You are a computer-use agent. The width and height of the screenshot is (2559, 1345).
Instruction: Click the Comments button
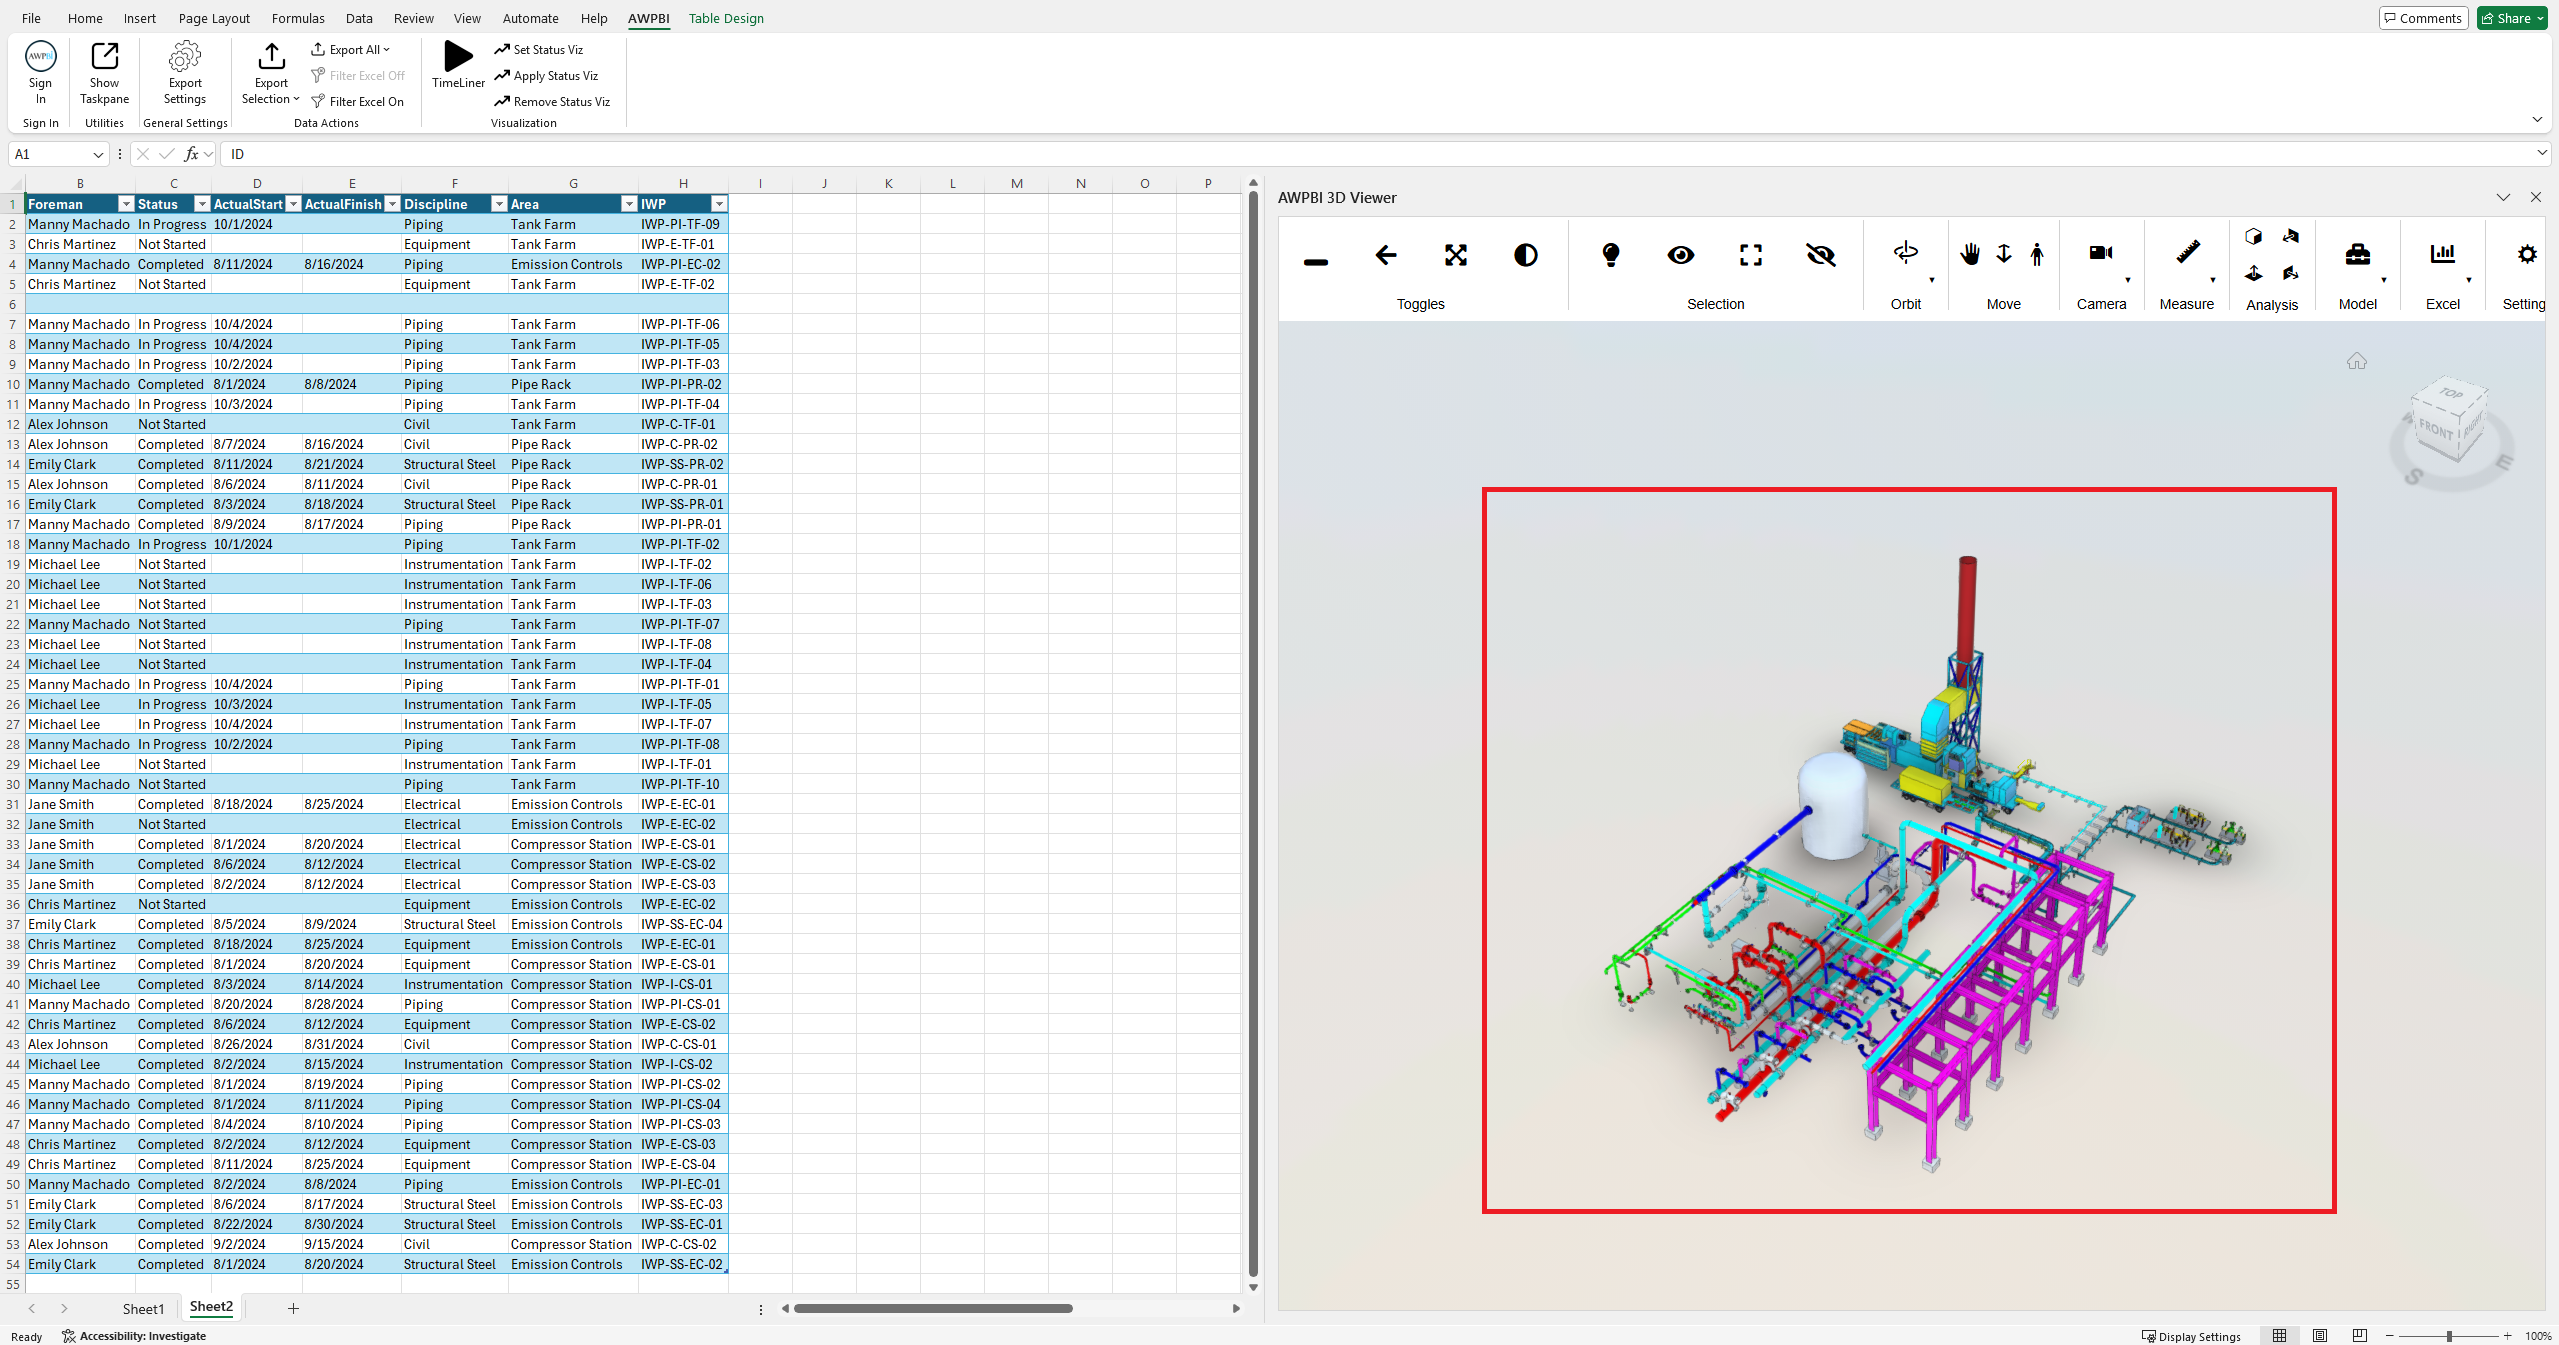click(2422, 18)
